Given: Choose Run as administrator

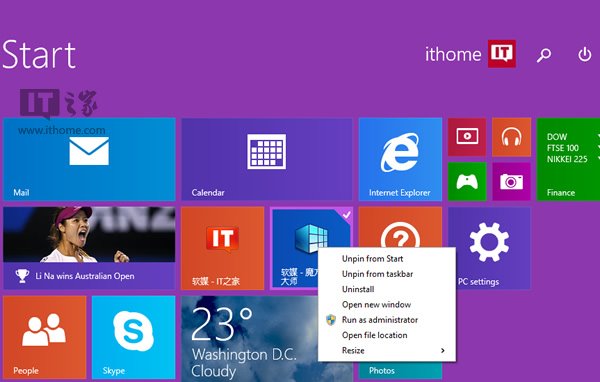Looking at the screenshot, I should [x=380, y=320].
